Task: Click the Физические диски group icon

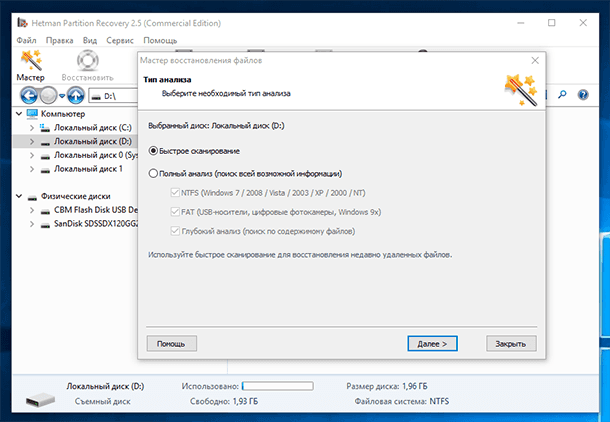Action: (32, 197)
